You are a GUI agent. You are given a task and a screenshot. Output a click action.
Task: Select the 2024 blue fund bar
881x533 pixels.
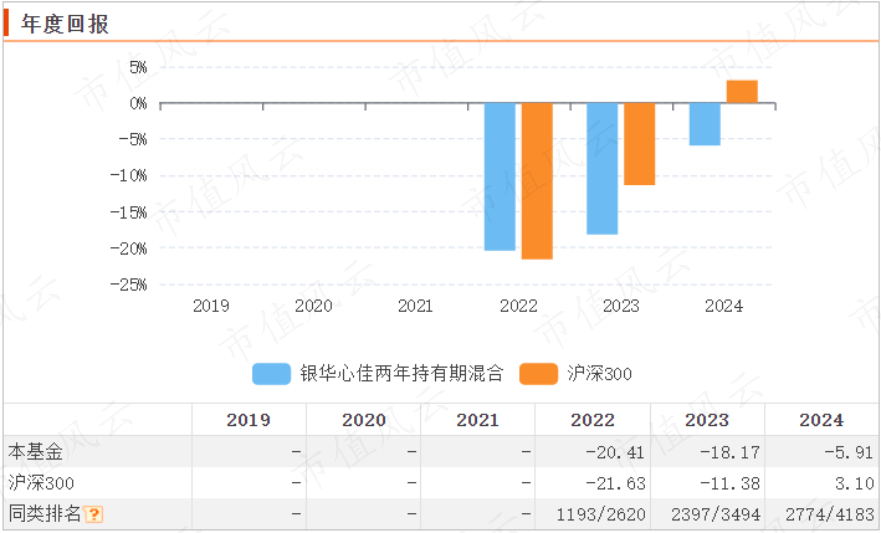(705, 125)
